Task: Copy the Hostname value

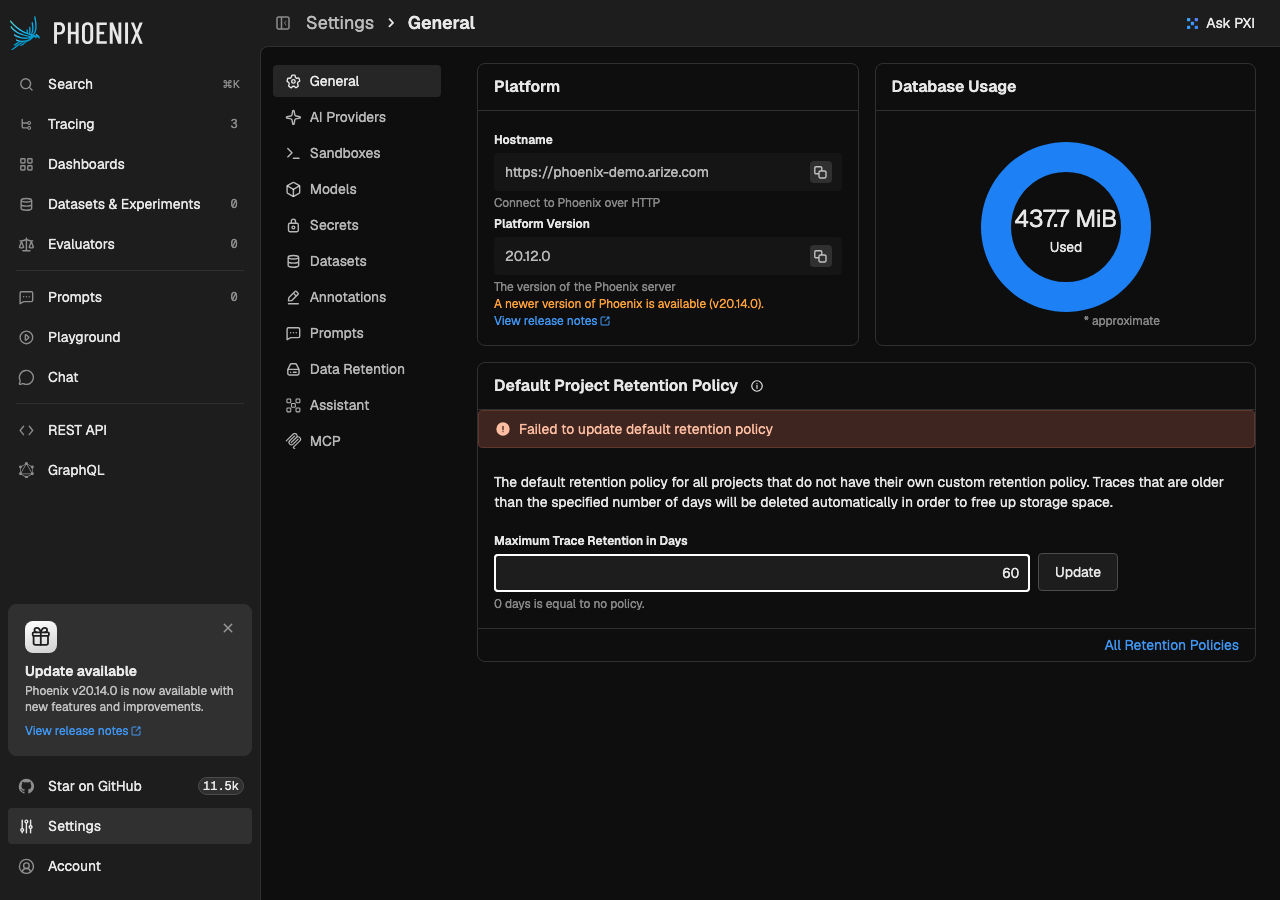Action: [820, 172]
